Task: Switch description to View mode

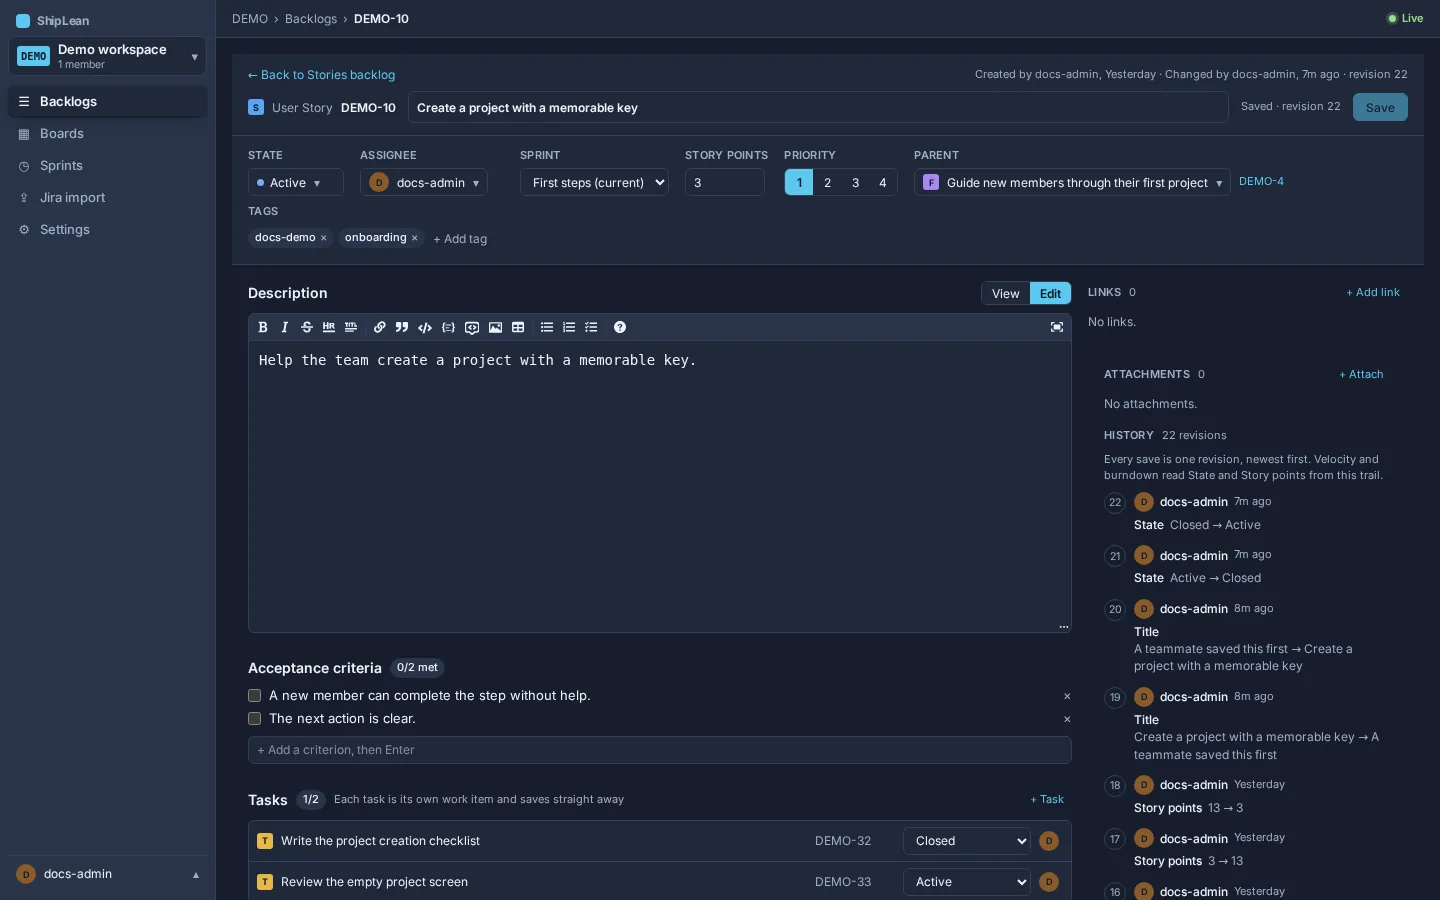Action: coord(1005,293)
